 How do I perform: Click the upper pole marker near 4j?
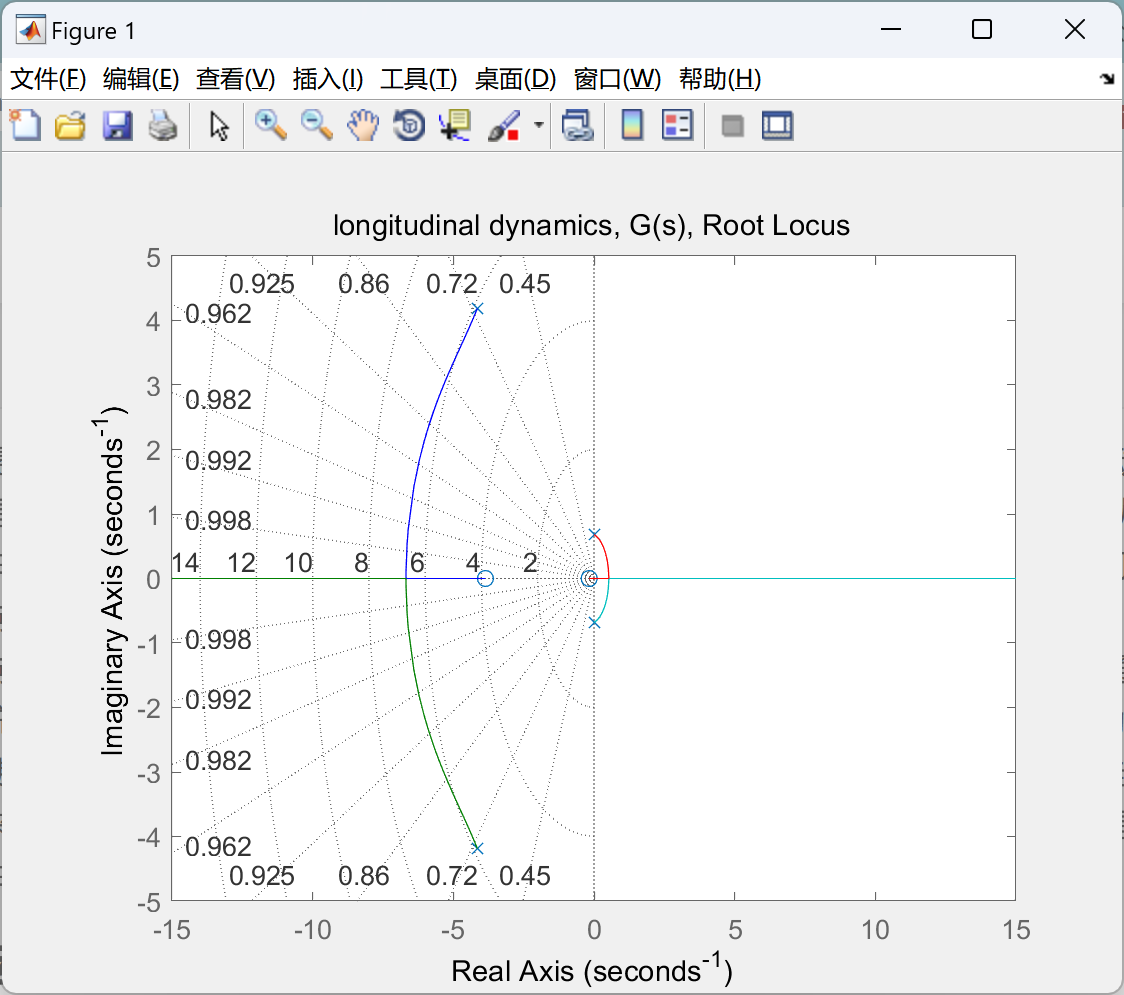pos(477,309)
